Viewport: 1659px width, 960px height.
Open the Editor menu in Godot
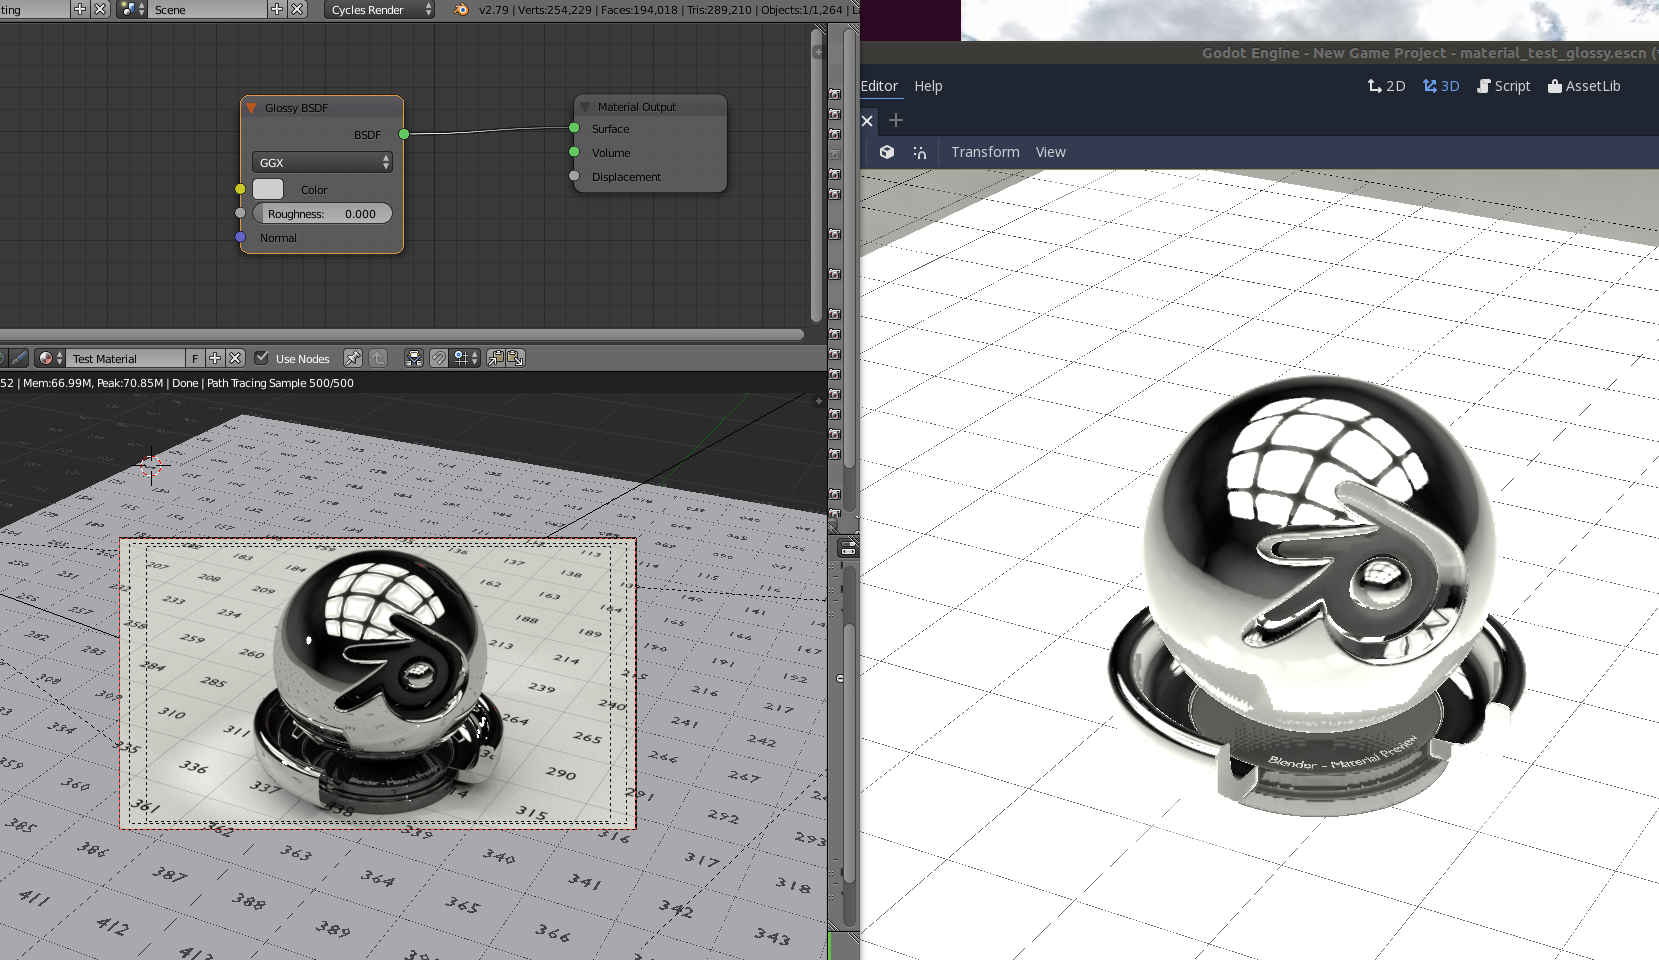click(880, 86)
